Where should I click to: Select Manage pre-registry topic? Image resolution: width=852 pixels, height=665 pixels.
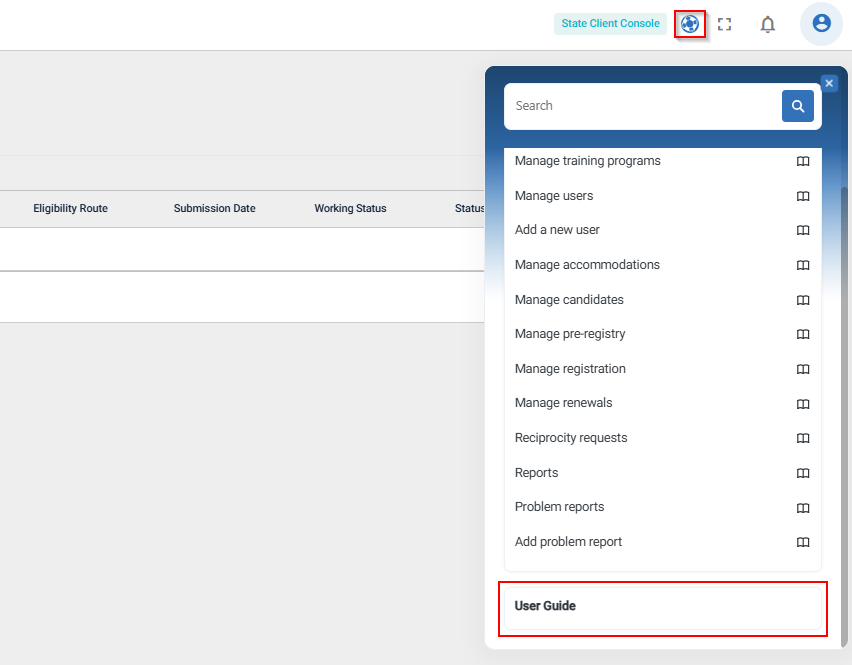pyautogui.click(x=570, y=334)
